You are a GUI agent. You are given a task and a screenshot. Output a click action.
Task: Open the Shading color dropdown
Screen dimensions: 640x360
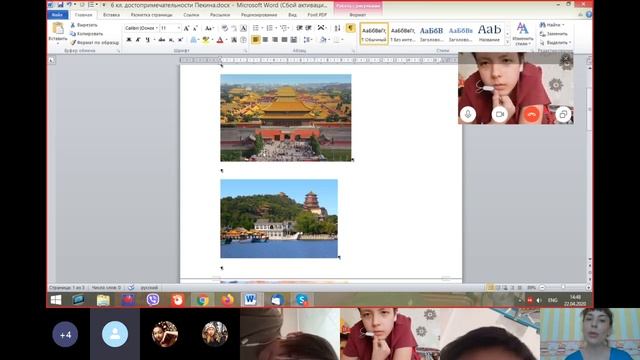[x=324, y=40]
